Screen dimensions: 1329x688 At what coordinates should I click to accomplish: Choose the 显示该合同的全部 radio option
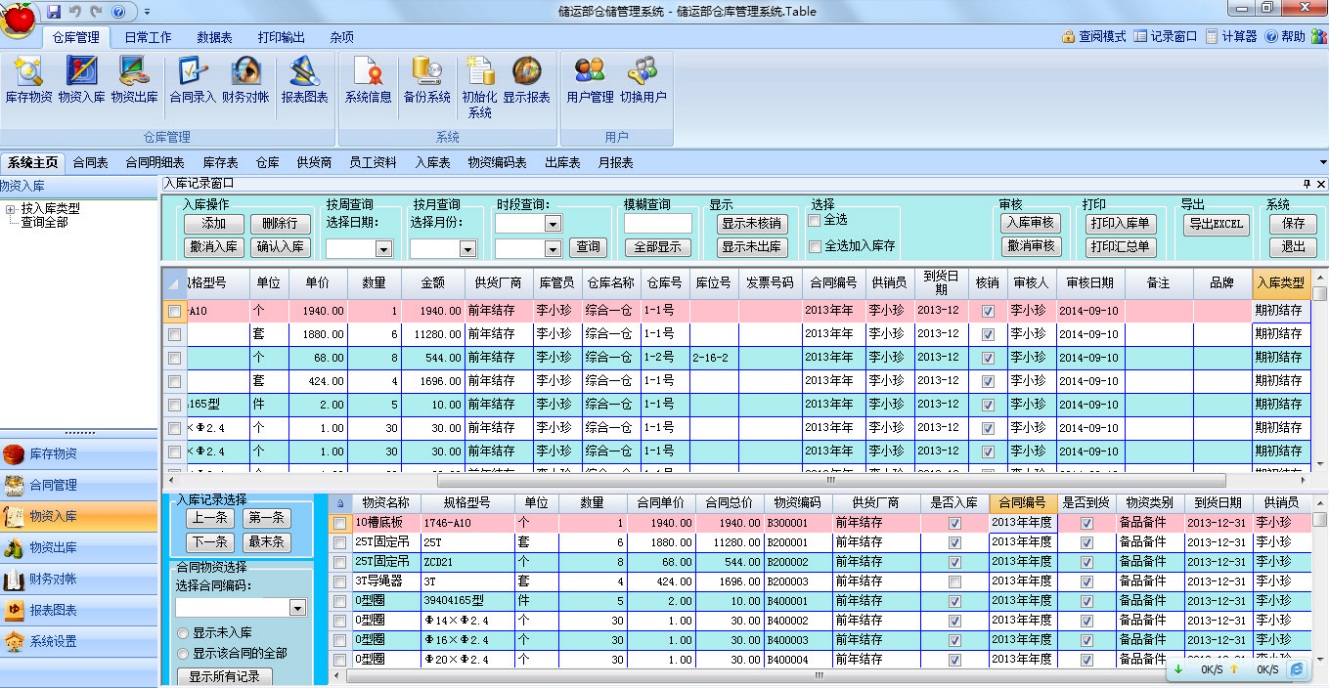[x=183, y=653]
